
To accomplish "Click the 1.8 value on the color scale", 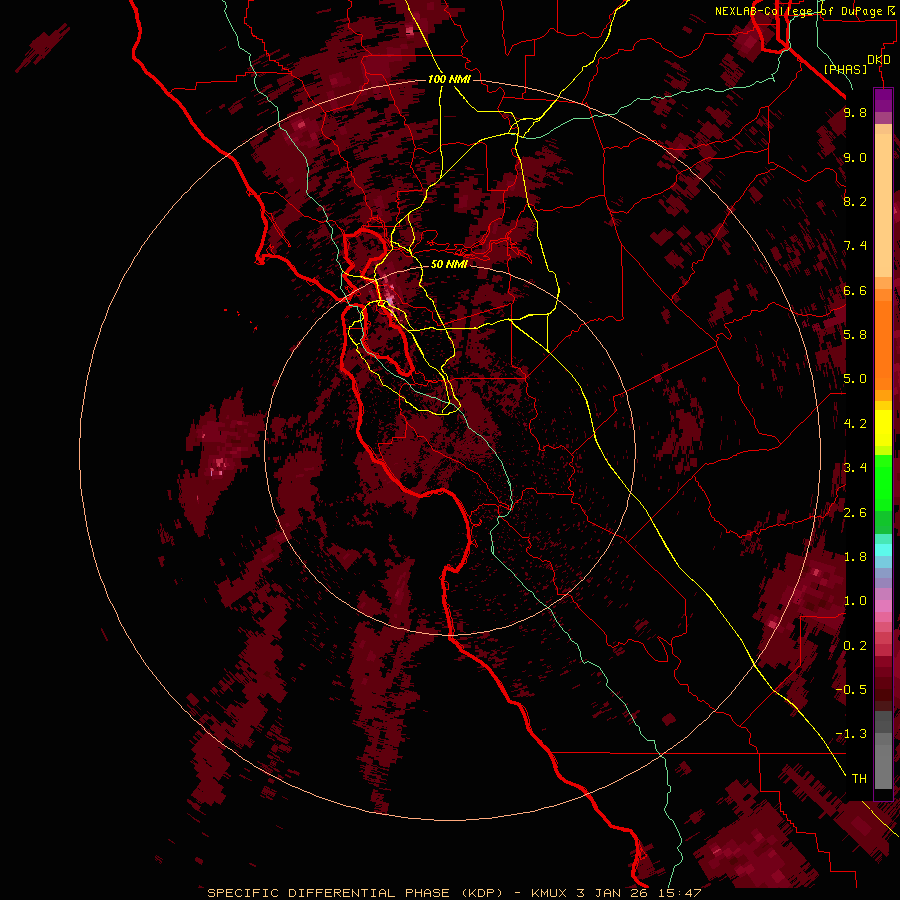I will pos(855,557).
